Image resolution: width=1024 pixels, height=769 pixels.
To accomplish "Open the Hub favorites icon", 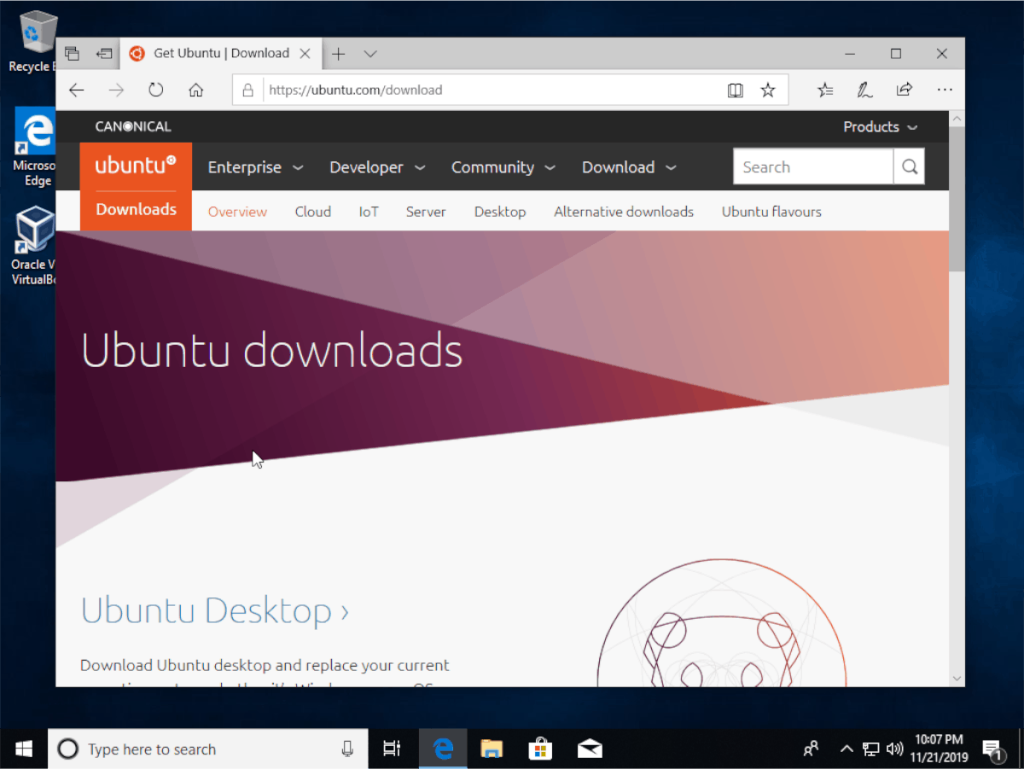I will click(824, 89).
